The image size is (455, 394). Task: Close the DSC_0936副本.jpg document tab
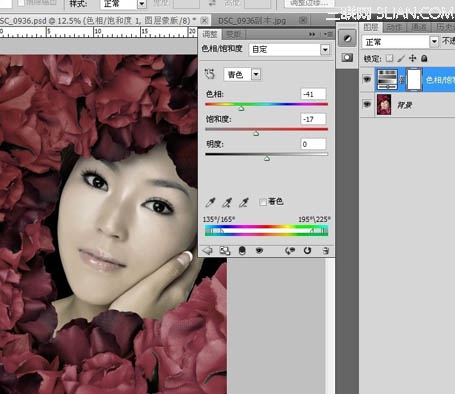point(303,21)
